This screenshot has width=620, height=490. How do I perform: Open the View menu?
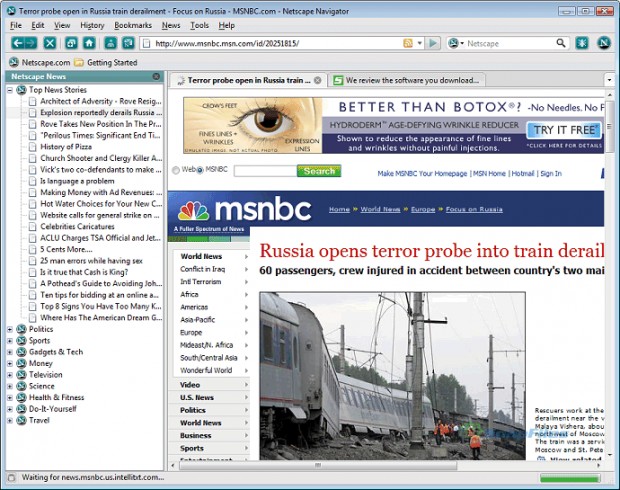(62, 25)
